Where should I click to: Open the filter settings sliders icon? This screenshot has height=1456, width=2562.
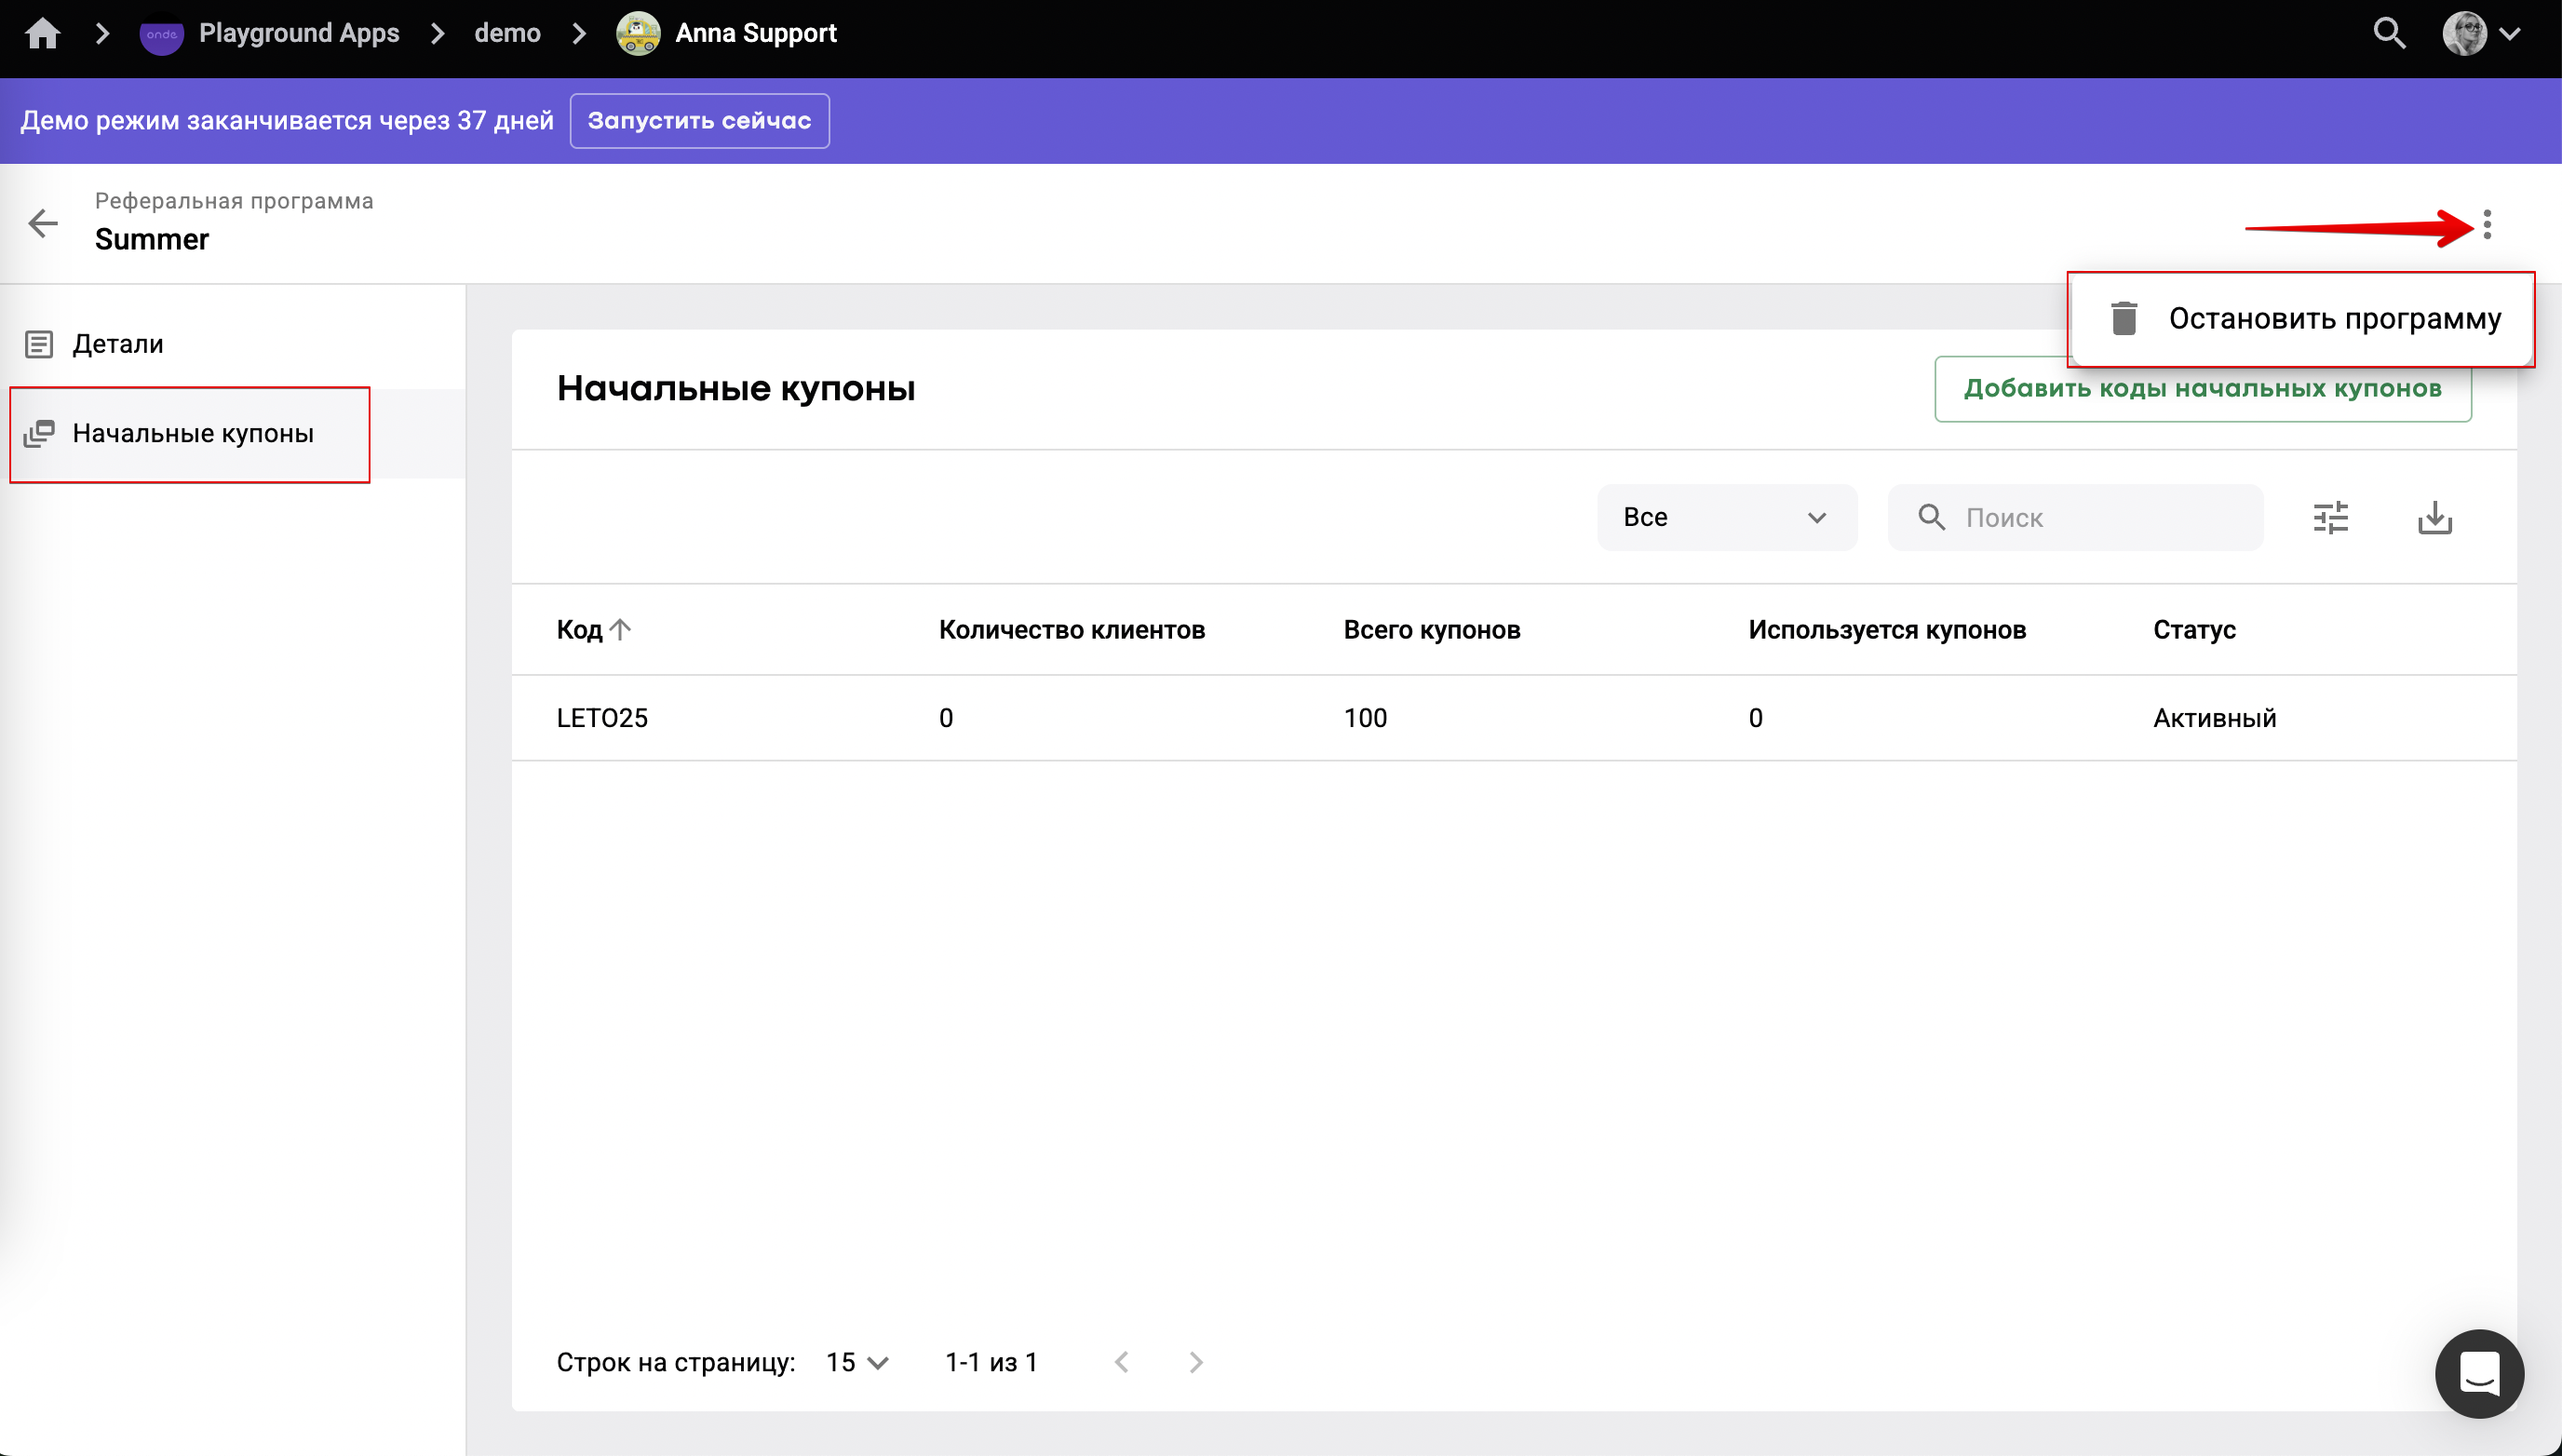tap(2330, 518)
